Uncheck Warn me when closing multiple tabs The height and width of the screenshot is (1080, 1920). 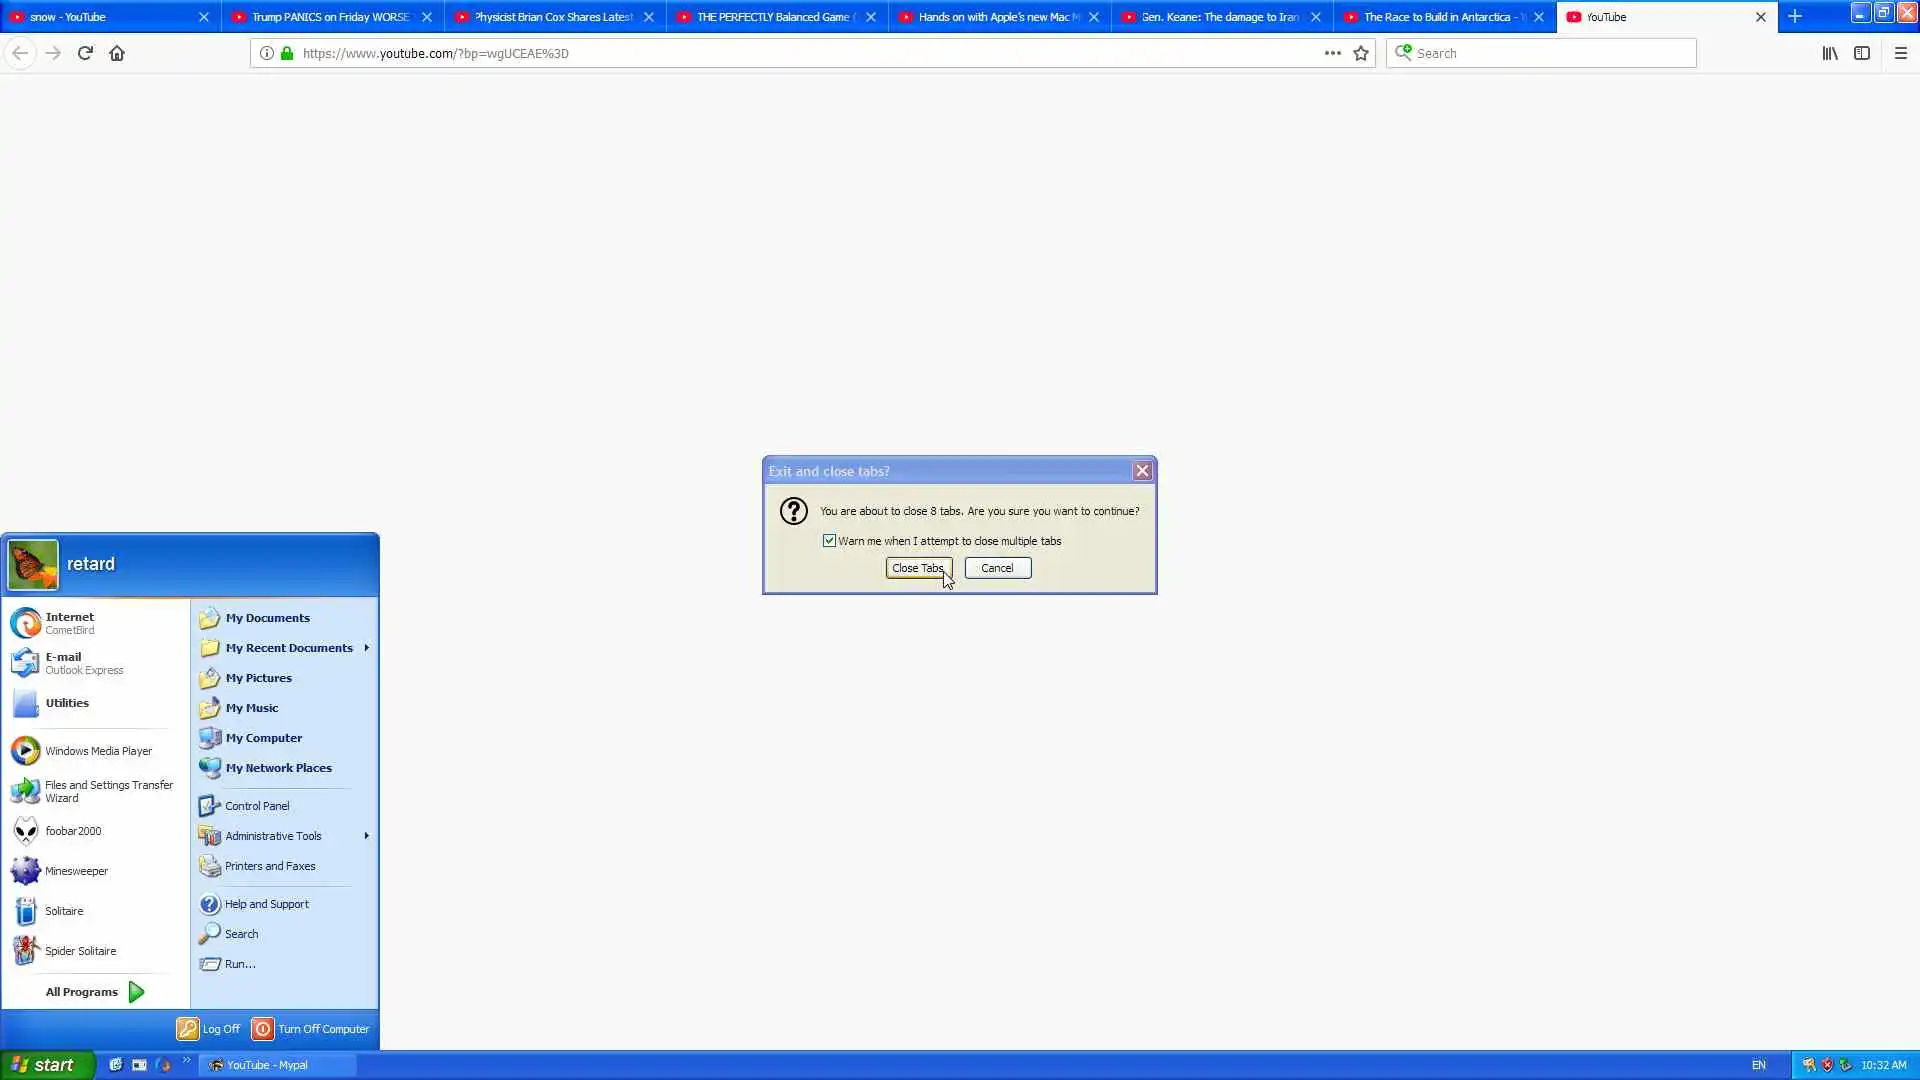click(829, 541)
